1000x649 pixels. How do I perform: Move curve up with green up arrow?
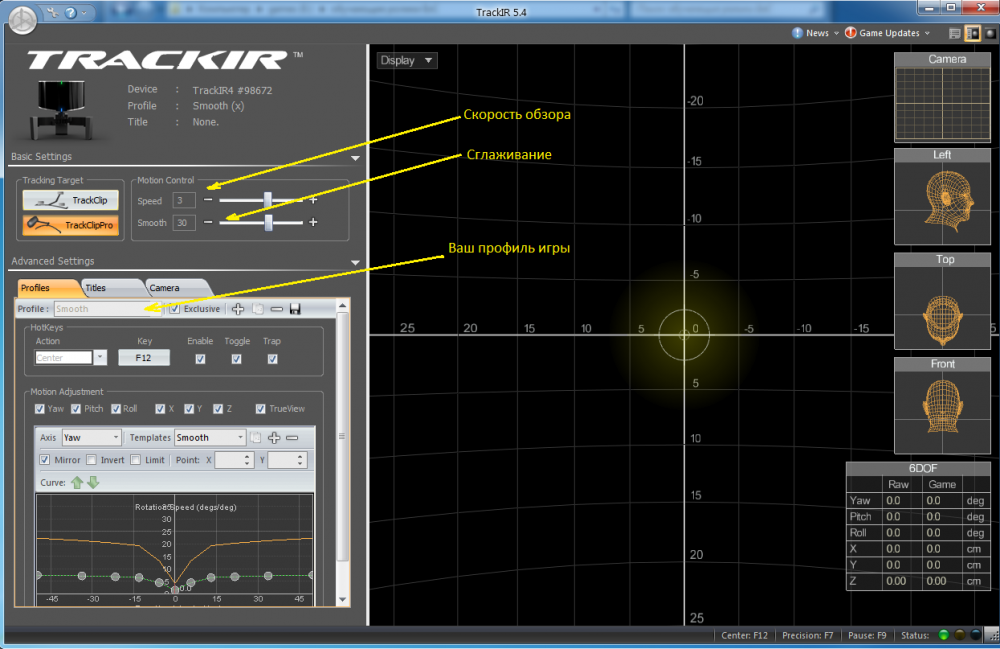click(x=76, y=482)
